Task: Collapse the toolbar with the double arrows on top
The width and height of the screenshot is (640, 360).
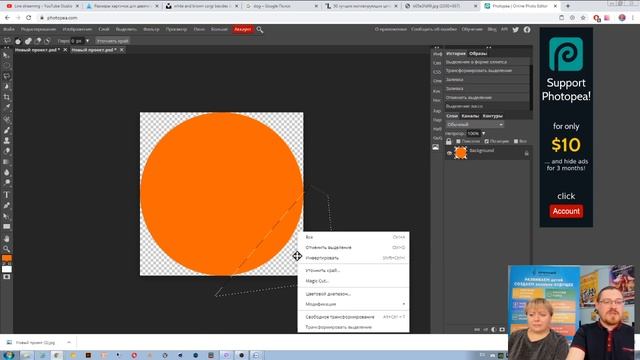Action: coord(7,48)
